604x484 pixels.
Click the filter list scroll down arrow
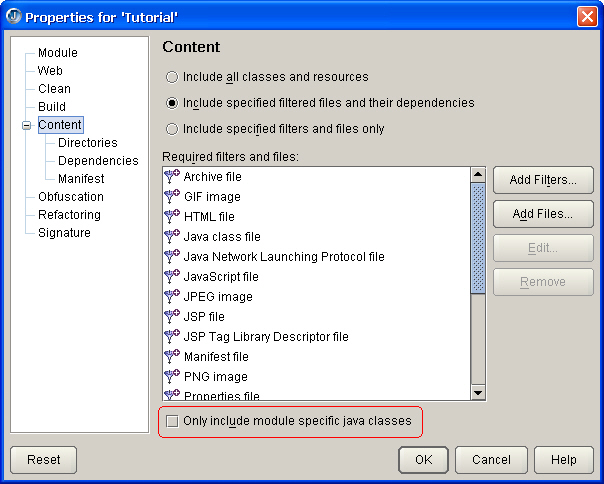point(478,393)
